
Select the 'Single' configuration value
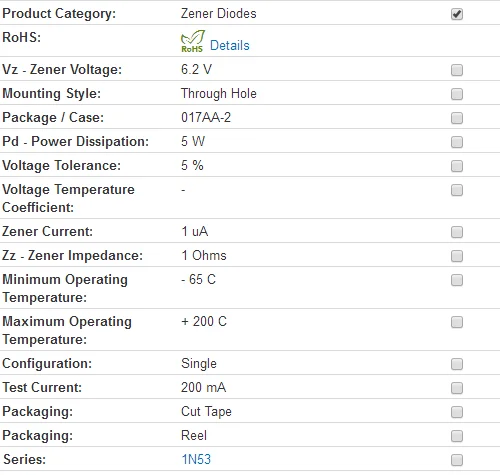click(x=199, y=364)
